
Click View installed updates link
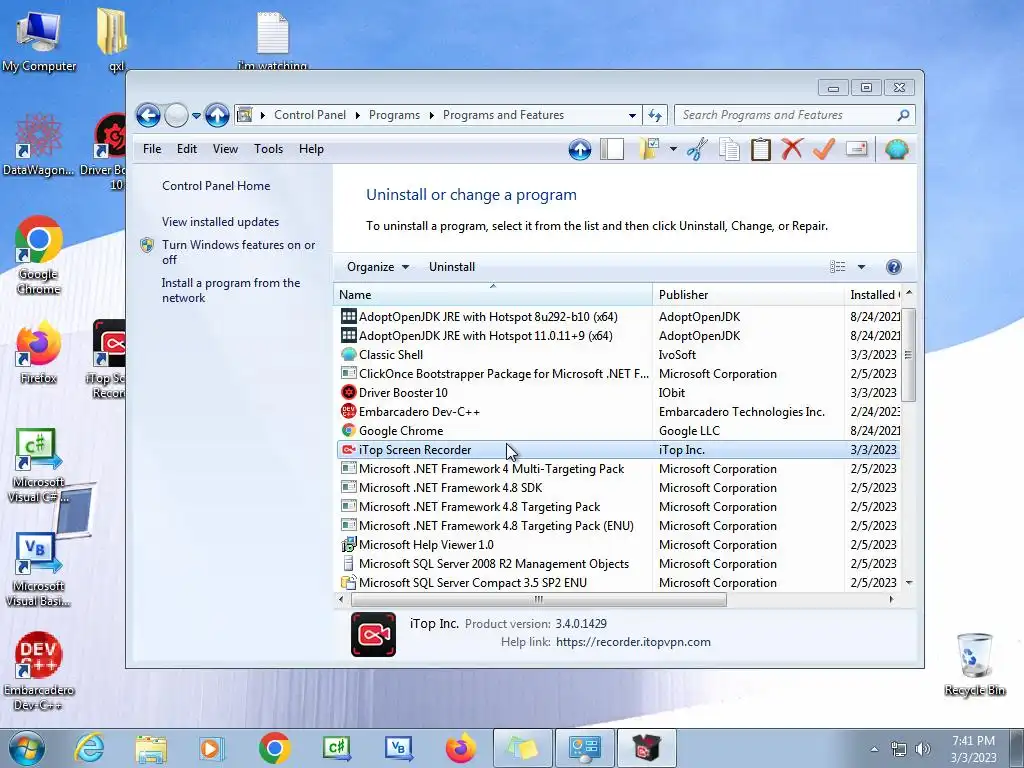click(x=220, y=221)
